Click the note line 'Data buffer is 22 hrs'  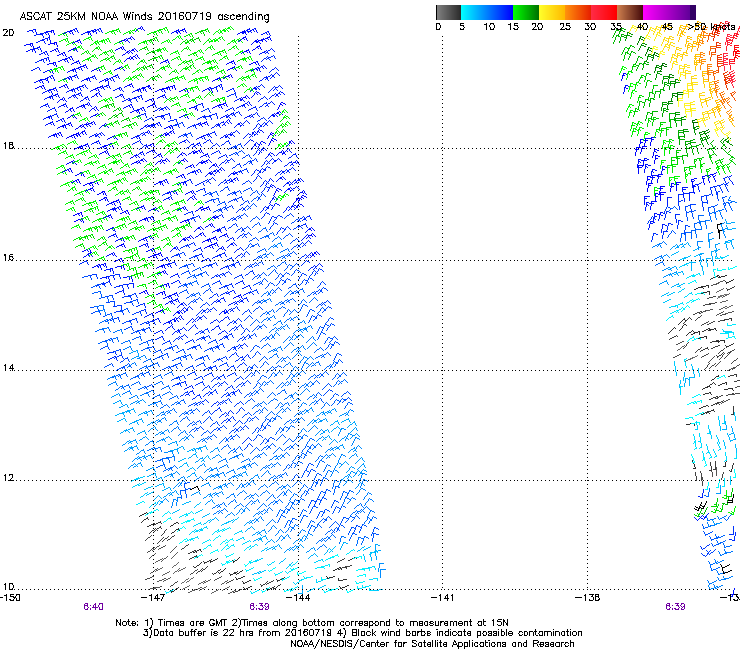point(362,633)
